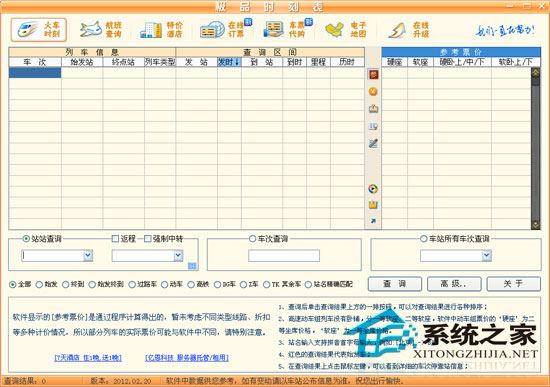Image resolution: width=550 pixels, height=387 pixels.
Task: Sort by the 发时 column header
Action: click(229, 62)
